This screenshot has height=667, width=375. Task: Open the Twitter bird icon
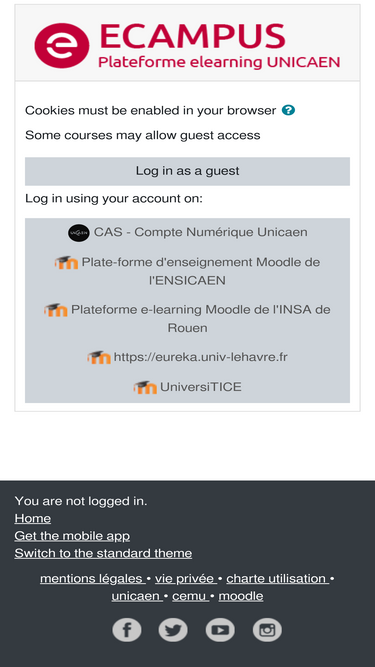[173, 630]
